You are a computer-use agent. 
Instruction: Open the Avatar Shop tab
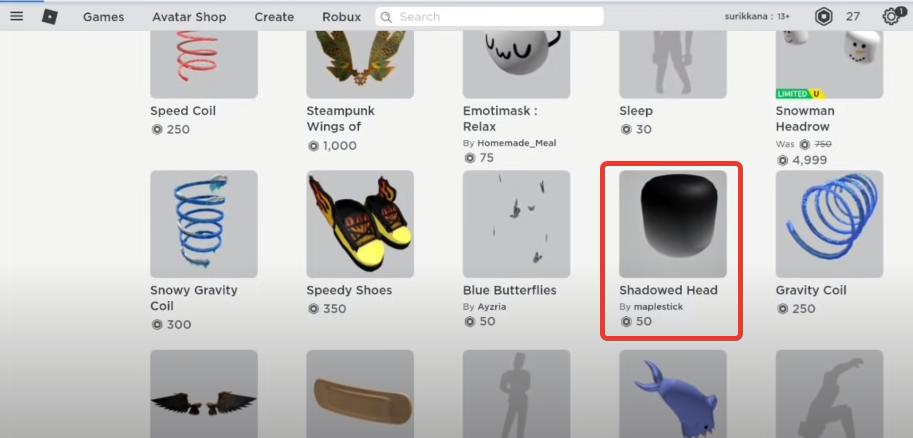click(x=189, y=17)
